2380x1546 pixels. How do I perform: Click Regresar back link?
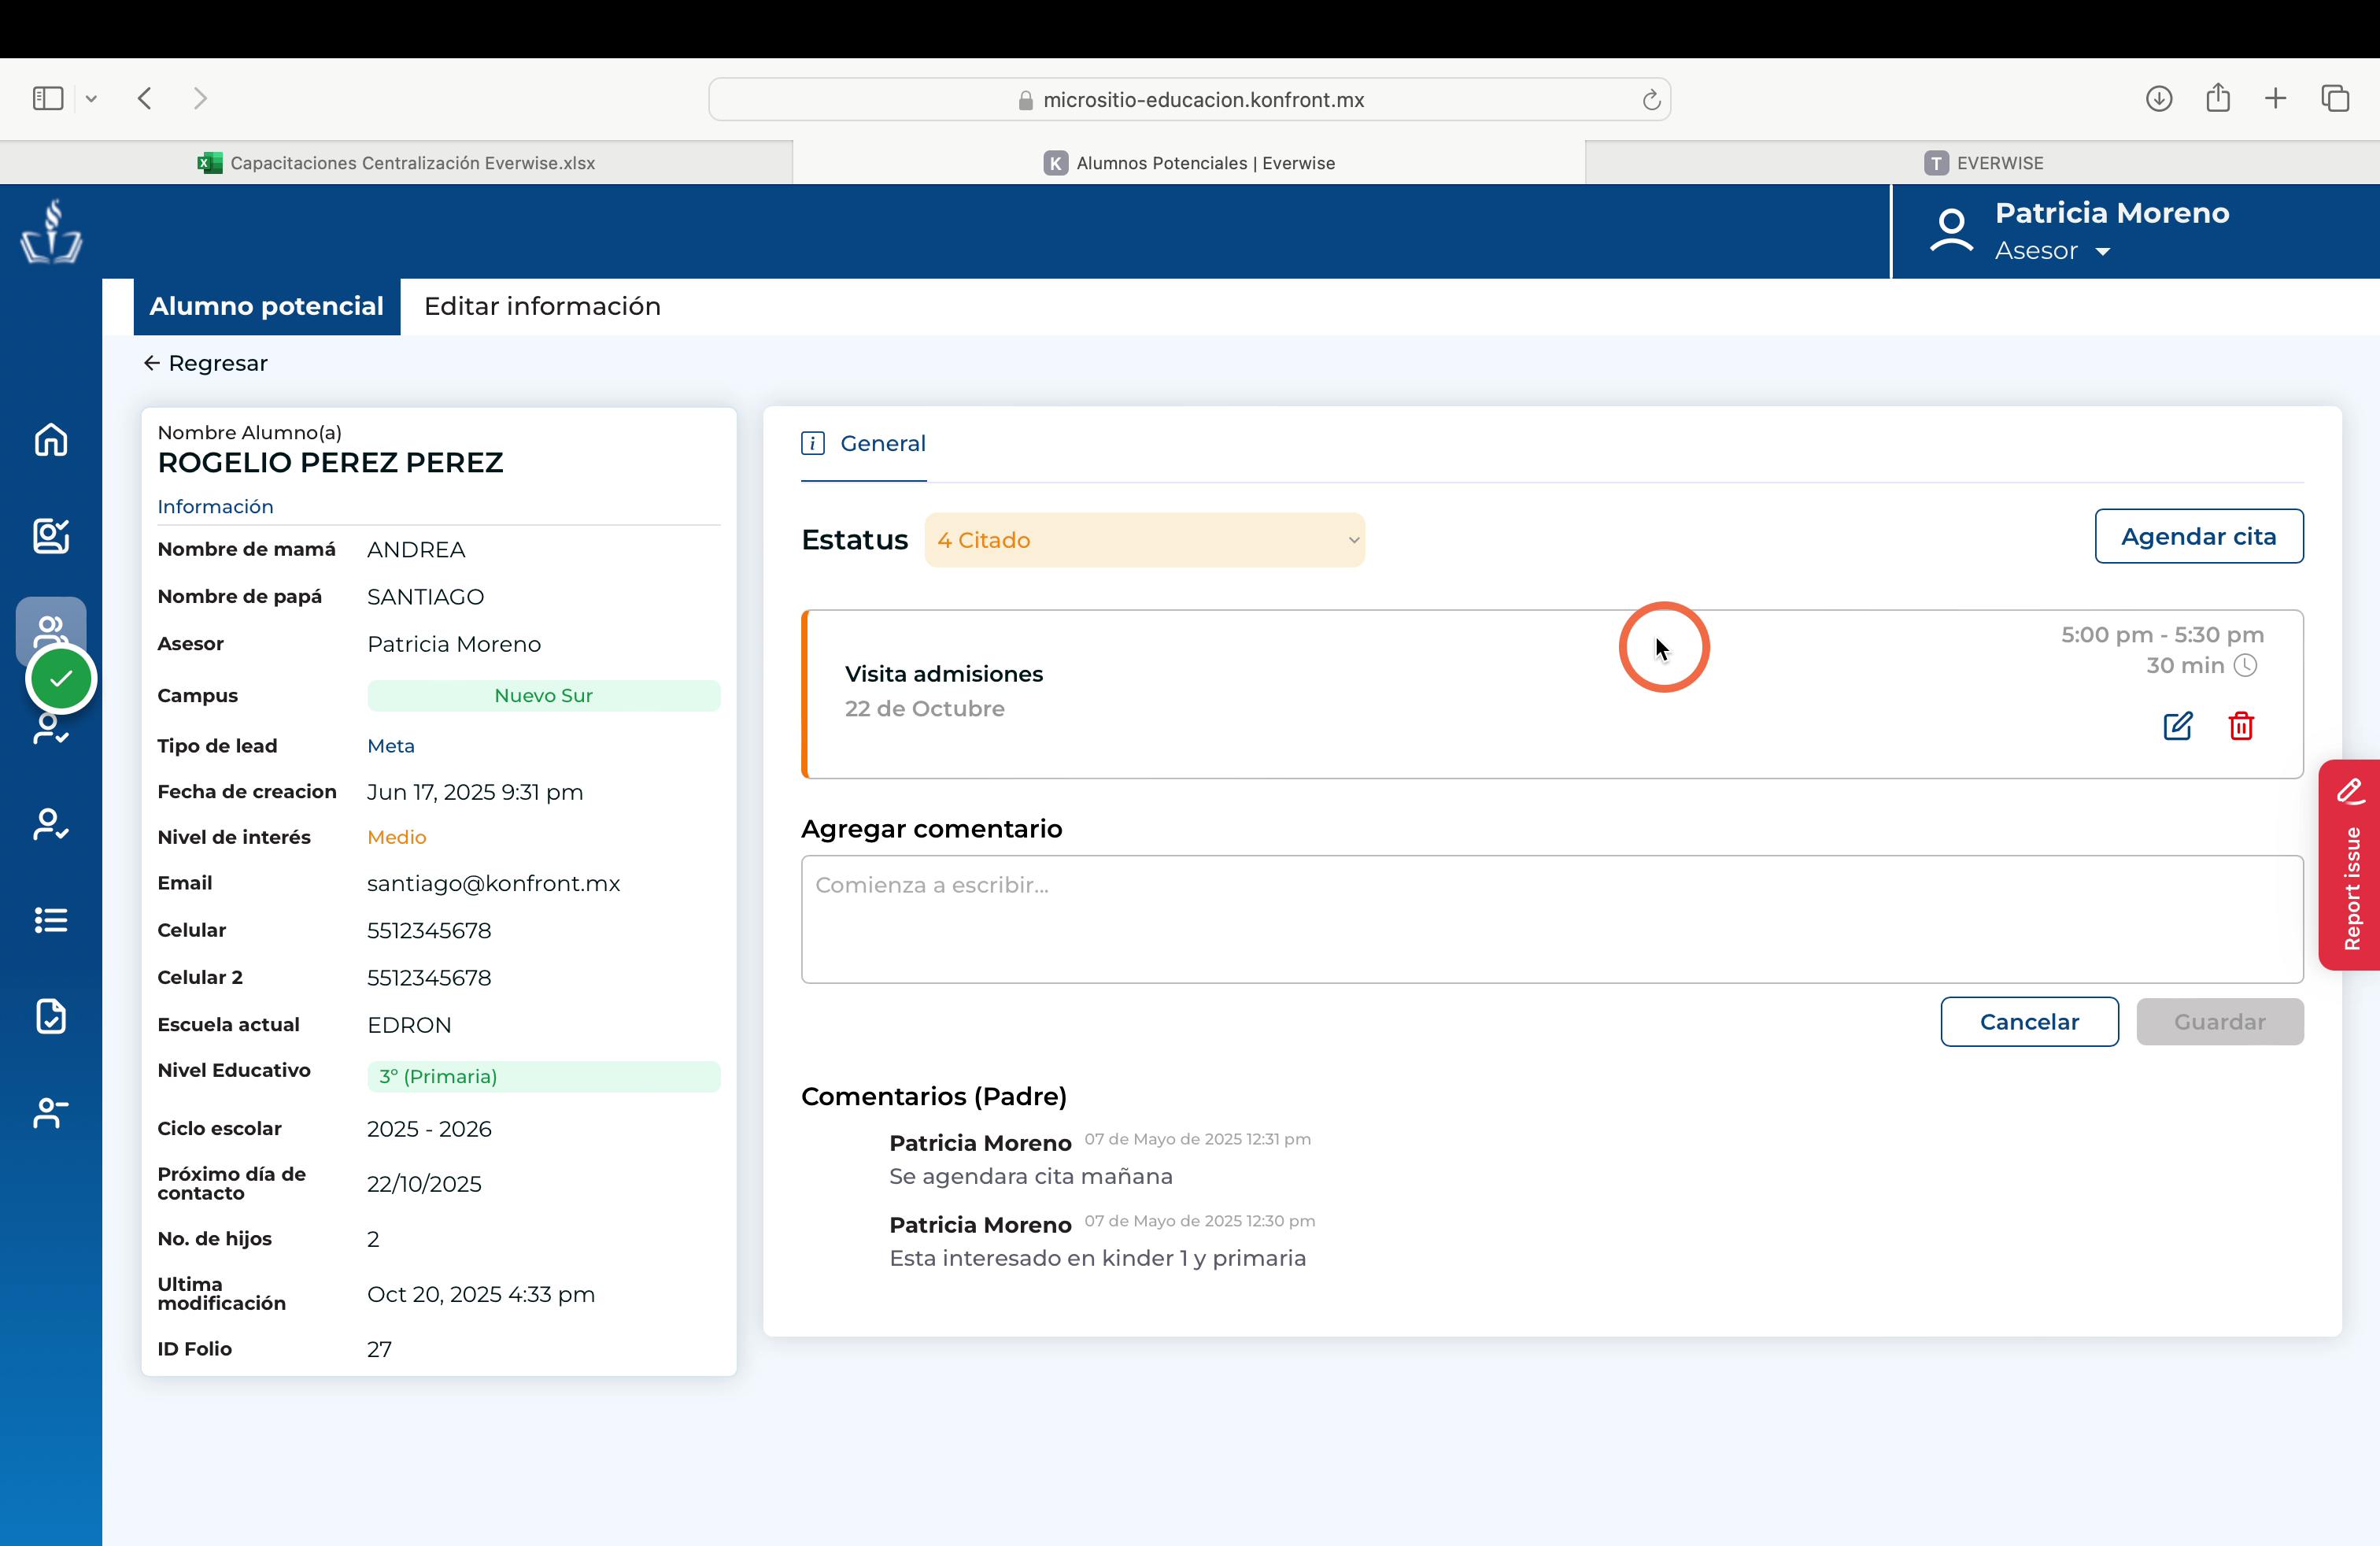point(206,363)
